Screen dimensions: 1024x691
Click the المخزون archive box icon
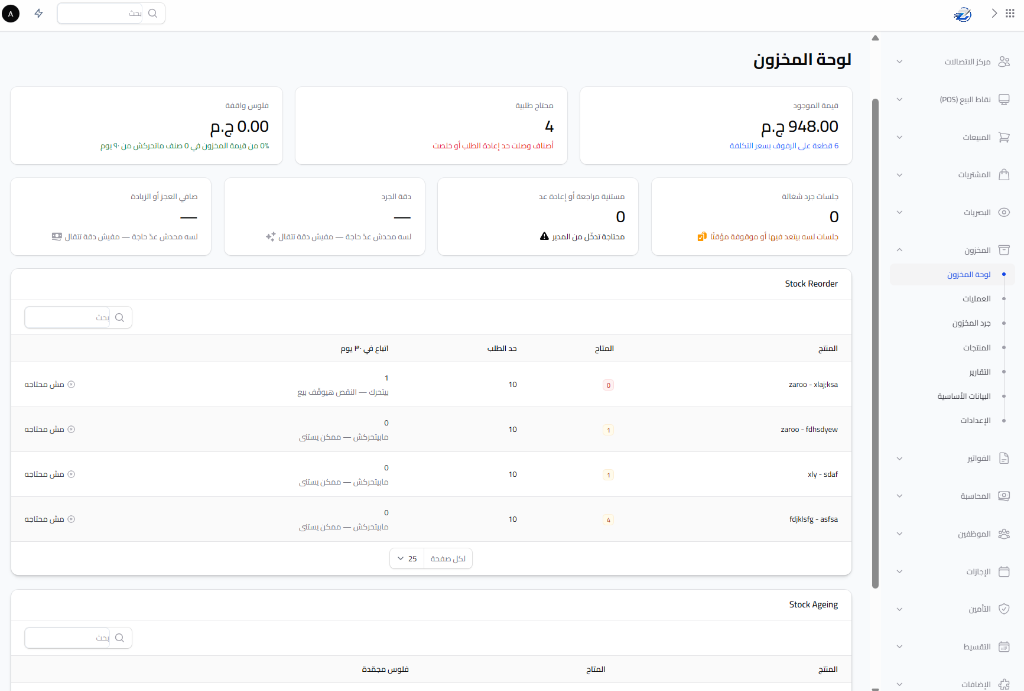pyautogui.click(x=1004, y=250)
